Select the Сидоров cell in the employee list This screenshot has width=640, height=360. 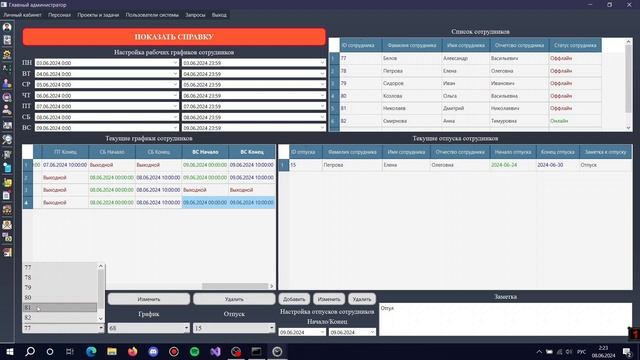click(x=411, y=83)
